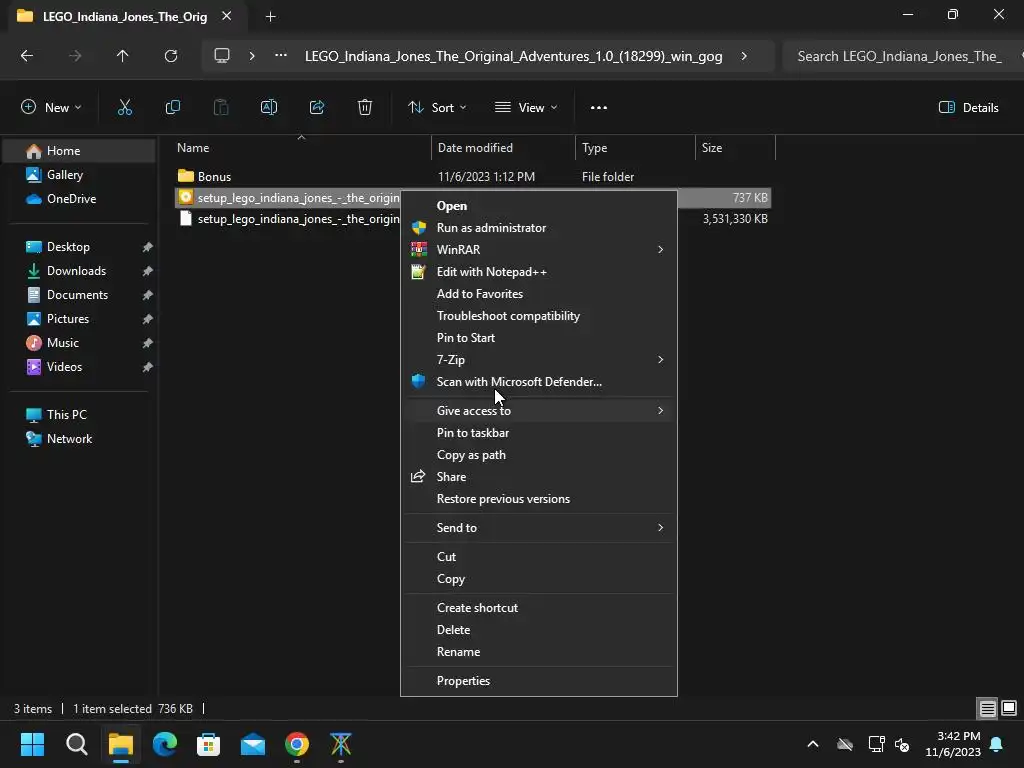Open the Sort dropdown menu
This screenshot has height=768, width=1024.
(x=437, y=108)
